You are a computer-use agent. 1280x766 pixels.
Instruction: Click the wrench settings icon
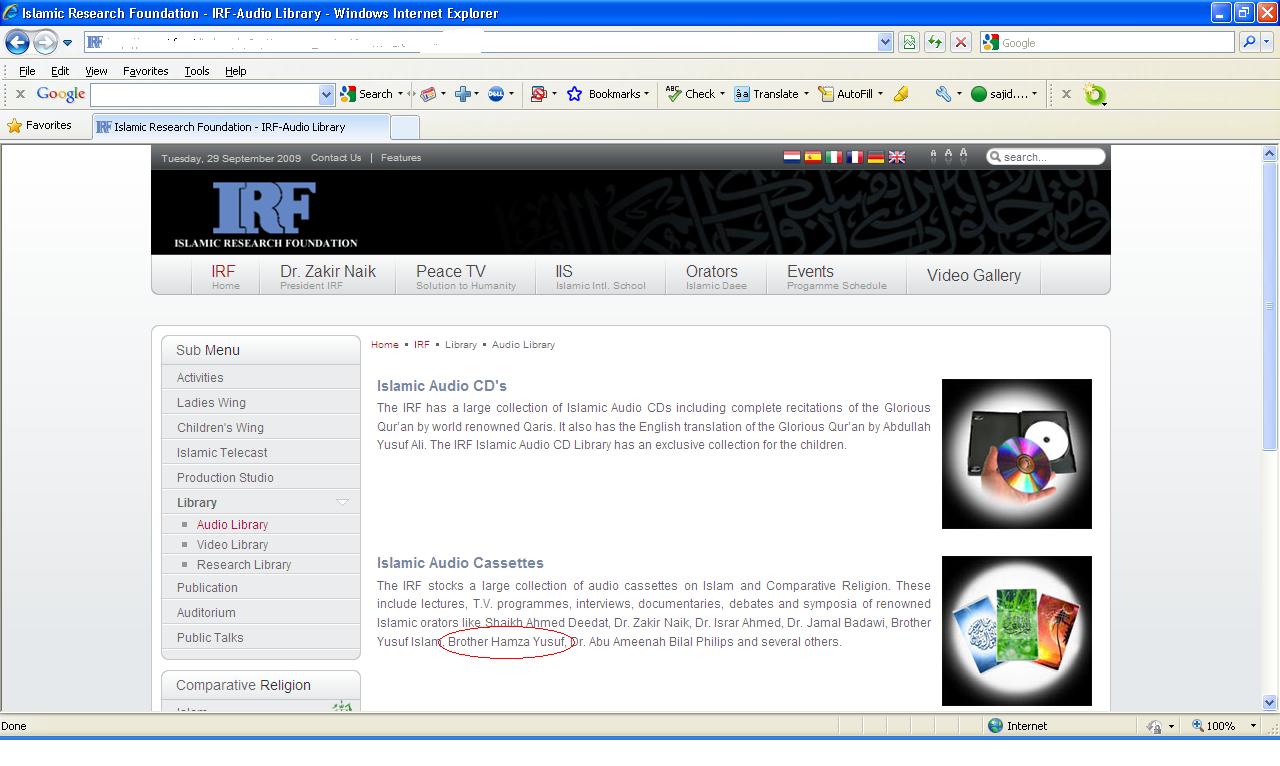click(943, 94)
